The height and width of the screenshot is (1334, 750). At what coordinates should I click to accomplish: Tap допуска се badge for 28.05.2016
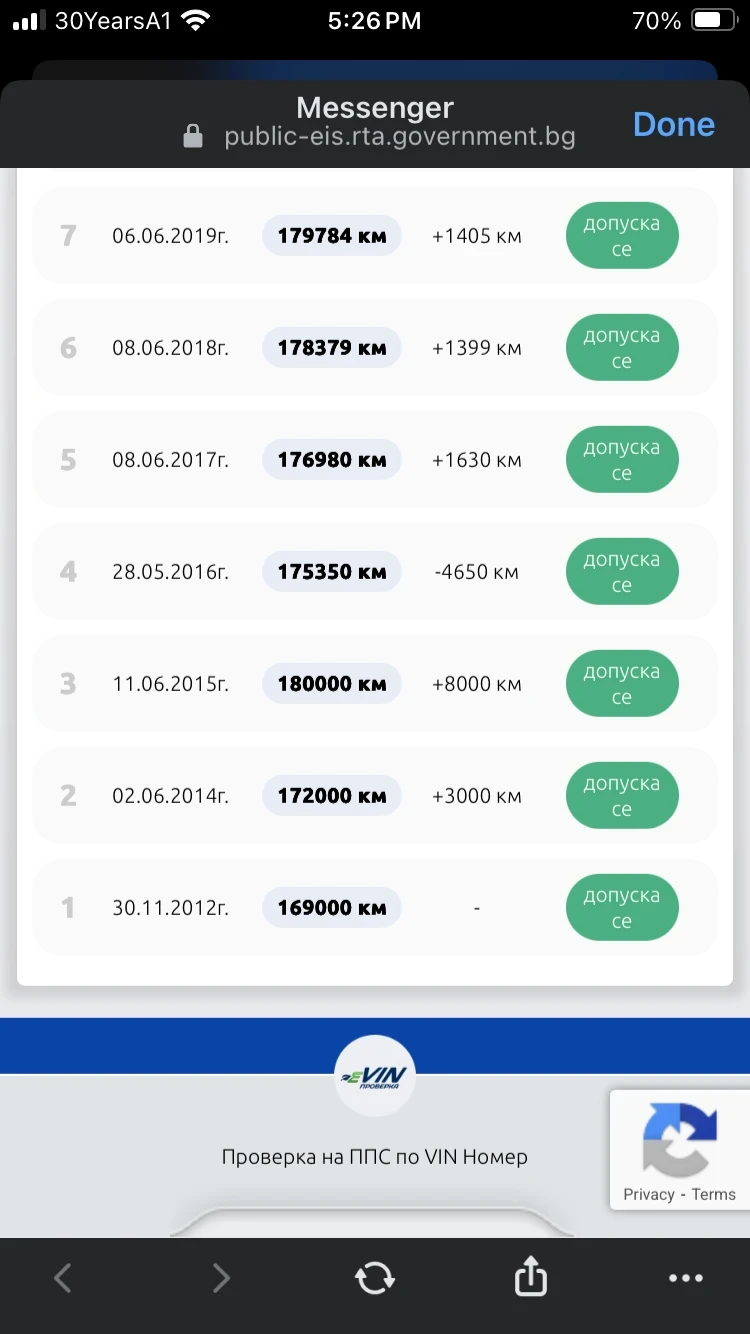[622, 572]
